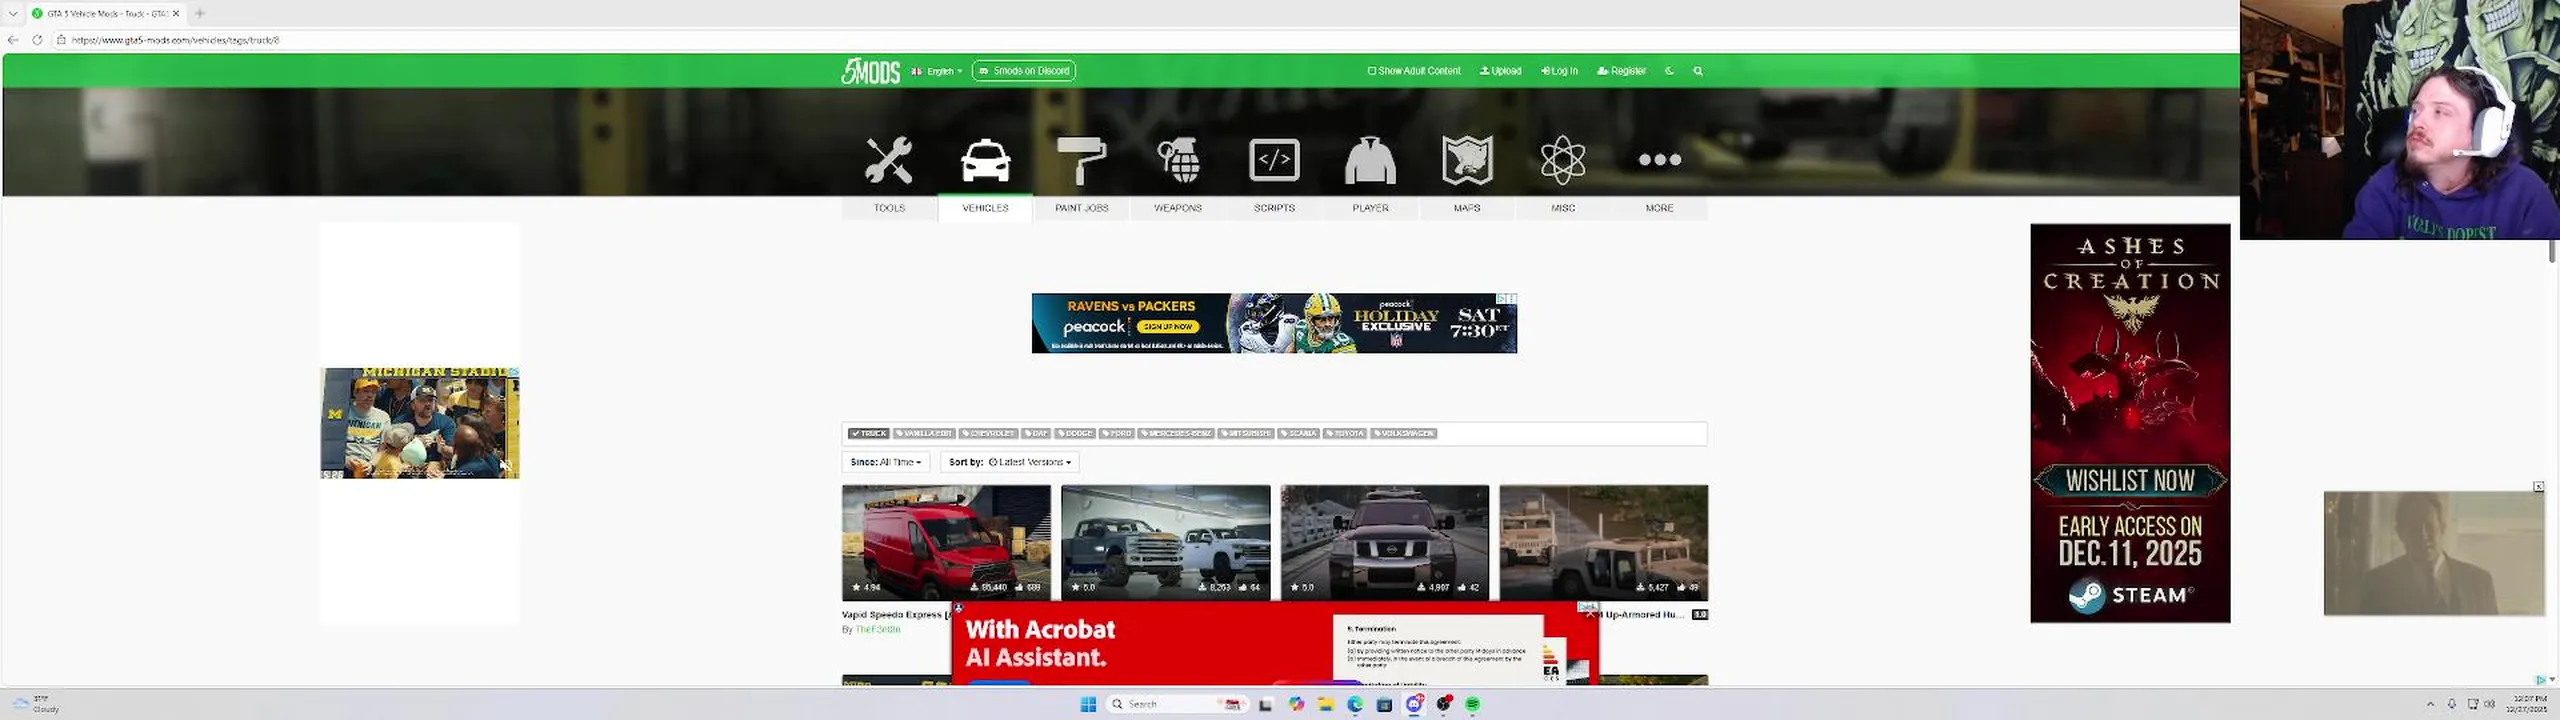
Task: Toggle Show Adult Content checkbox
Action: 1372,71
